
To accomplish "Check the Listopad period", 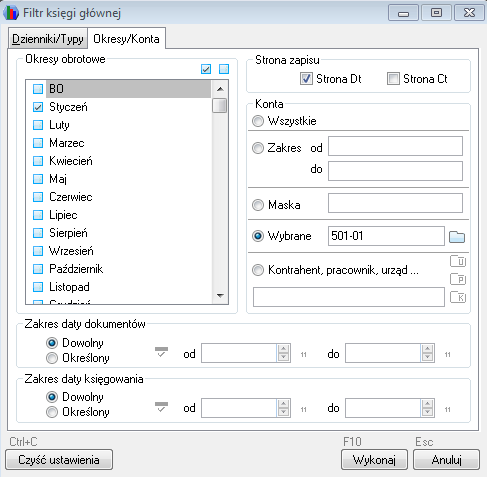I will (x=38, y=287).
